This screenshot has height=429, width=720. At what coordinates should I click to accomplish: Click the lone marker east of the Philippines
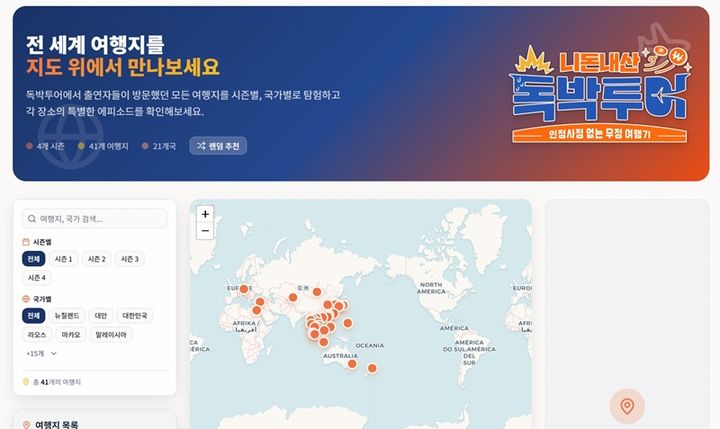click(x=348, y=323)
